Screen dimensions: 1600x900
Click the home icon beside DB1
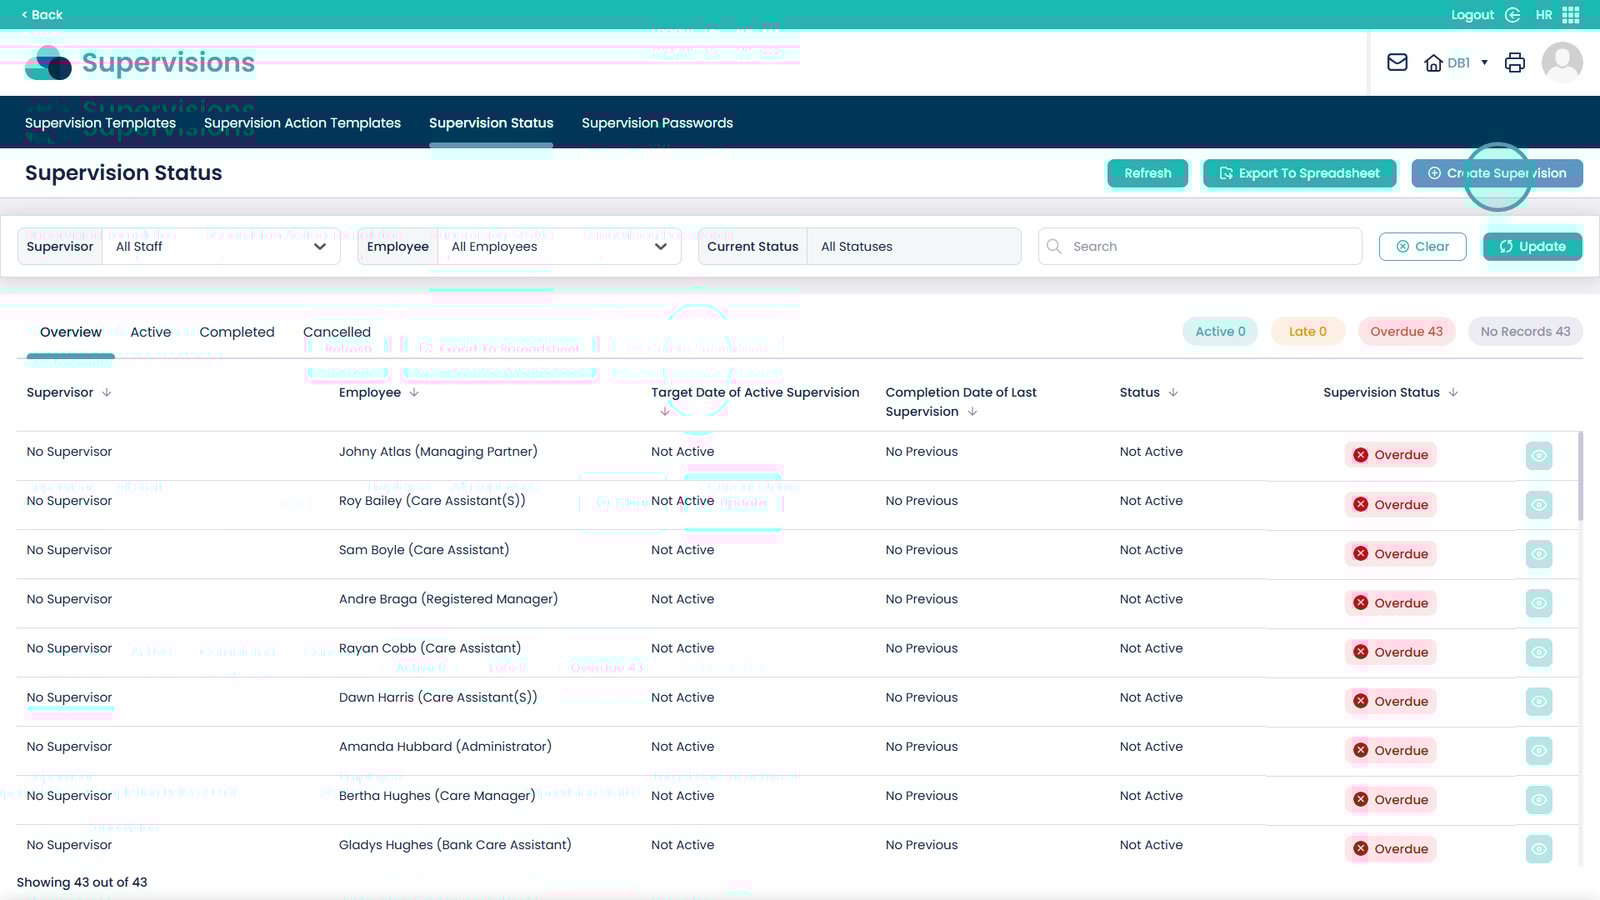pos(1433,63)
